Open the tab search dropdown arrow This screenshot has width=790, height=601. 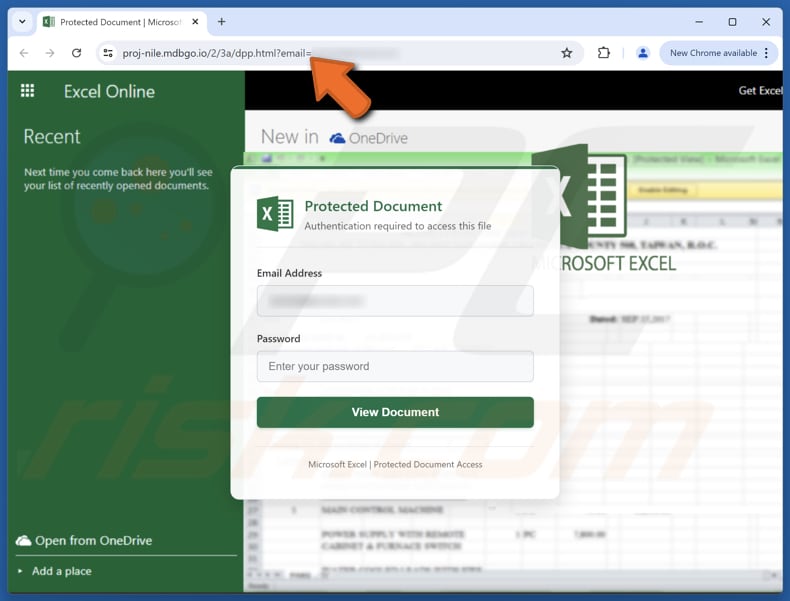click(x=22, y=22)
